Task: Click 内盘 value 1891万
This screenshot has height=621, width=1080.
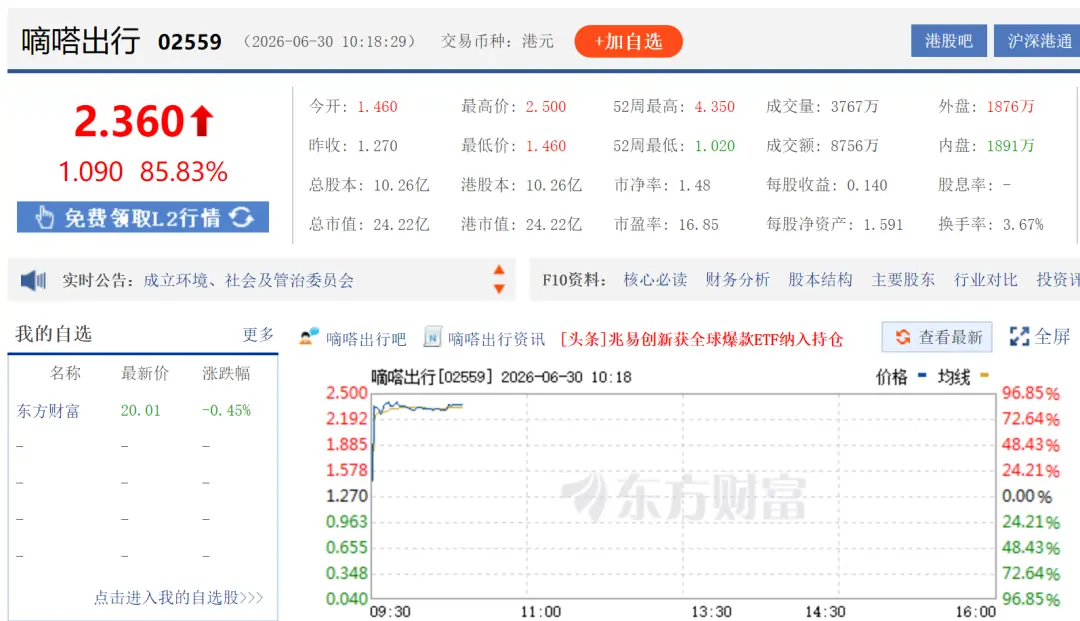Action: coord(1010,146)
